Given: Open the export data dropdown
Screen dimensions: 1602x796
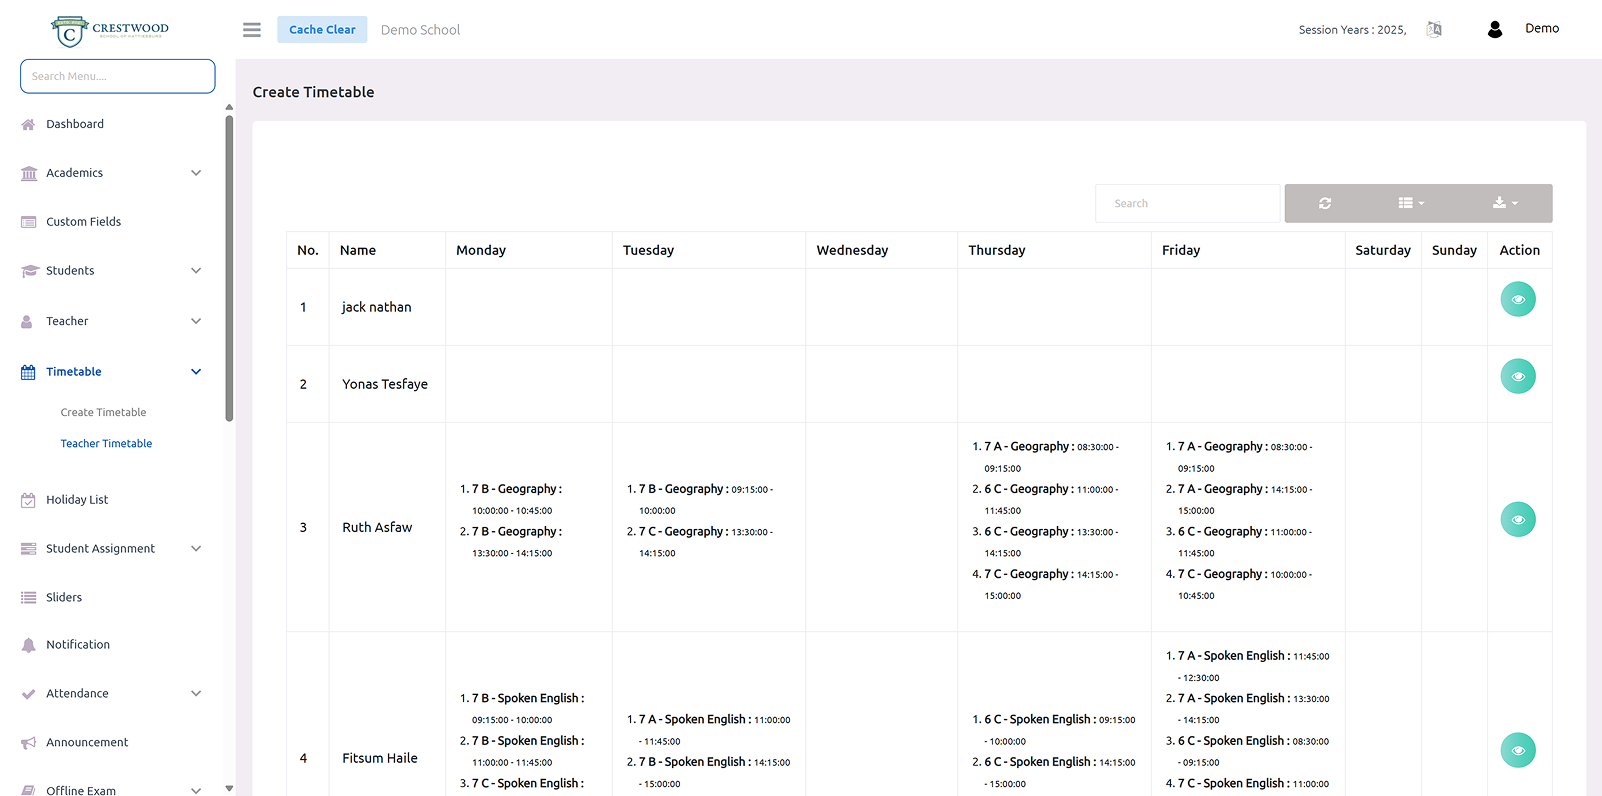Looking at the screenshot, I should pyautogui.click(x=1504, y=203).
